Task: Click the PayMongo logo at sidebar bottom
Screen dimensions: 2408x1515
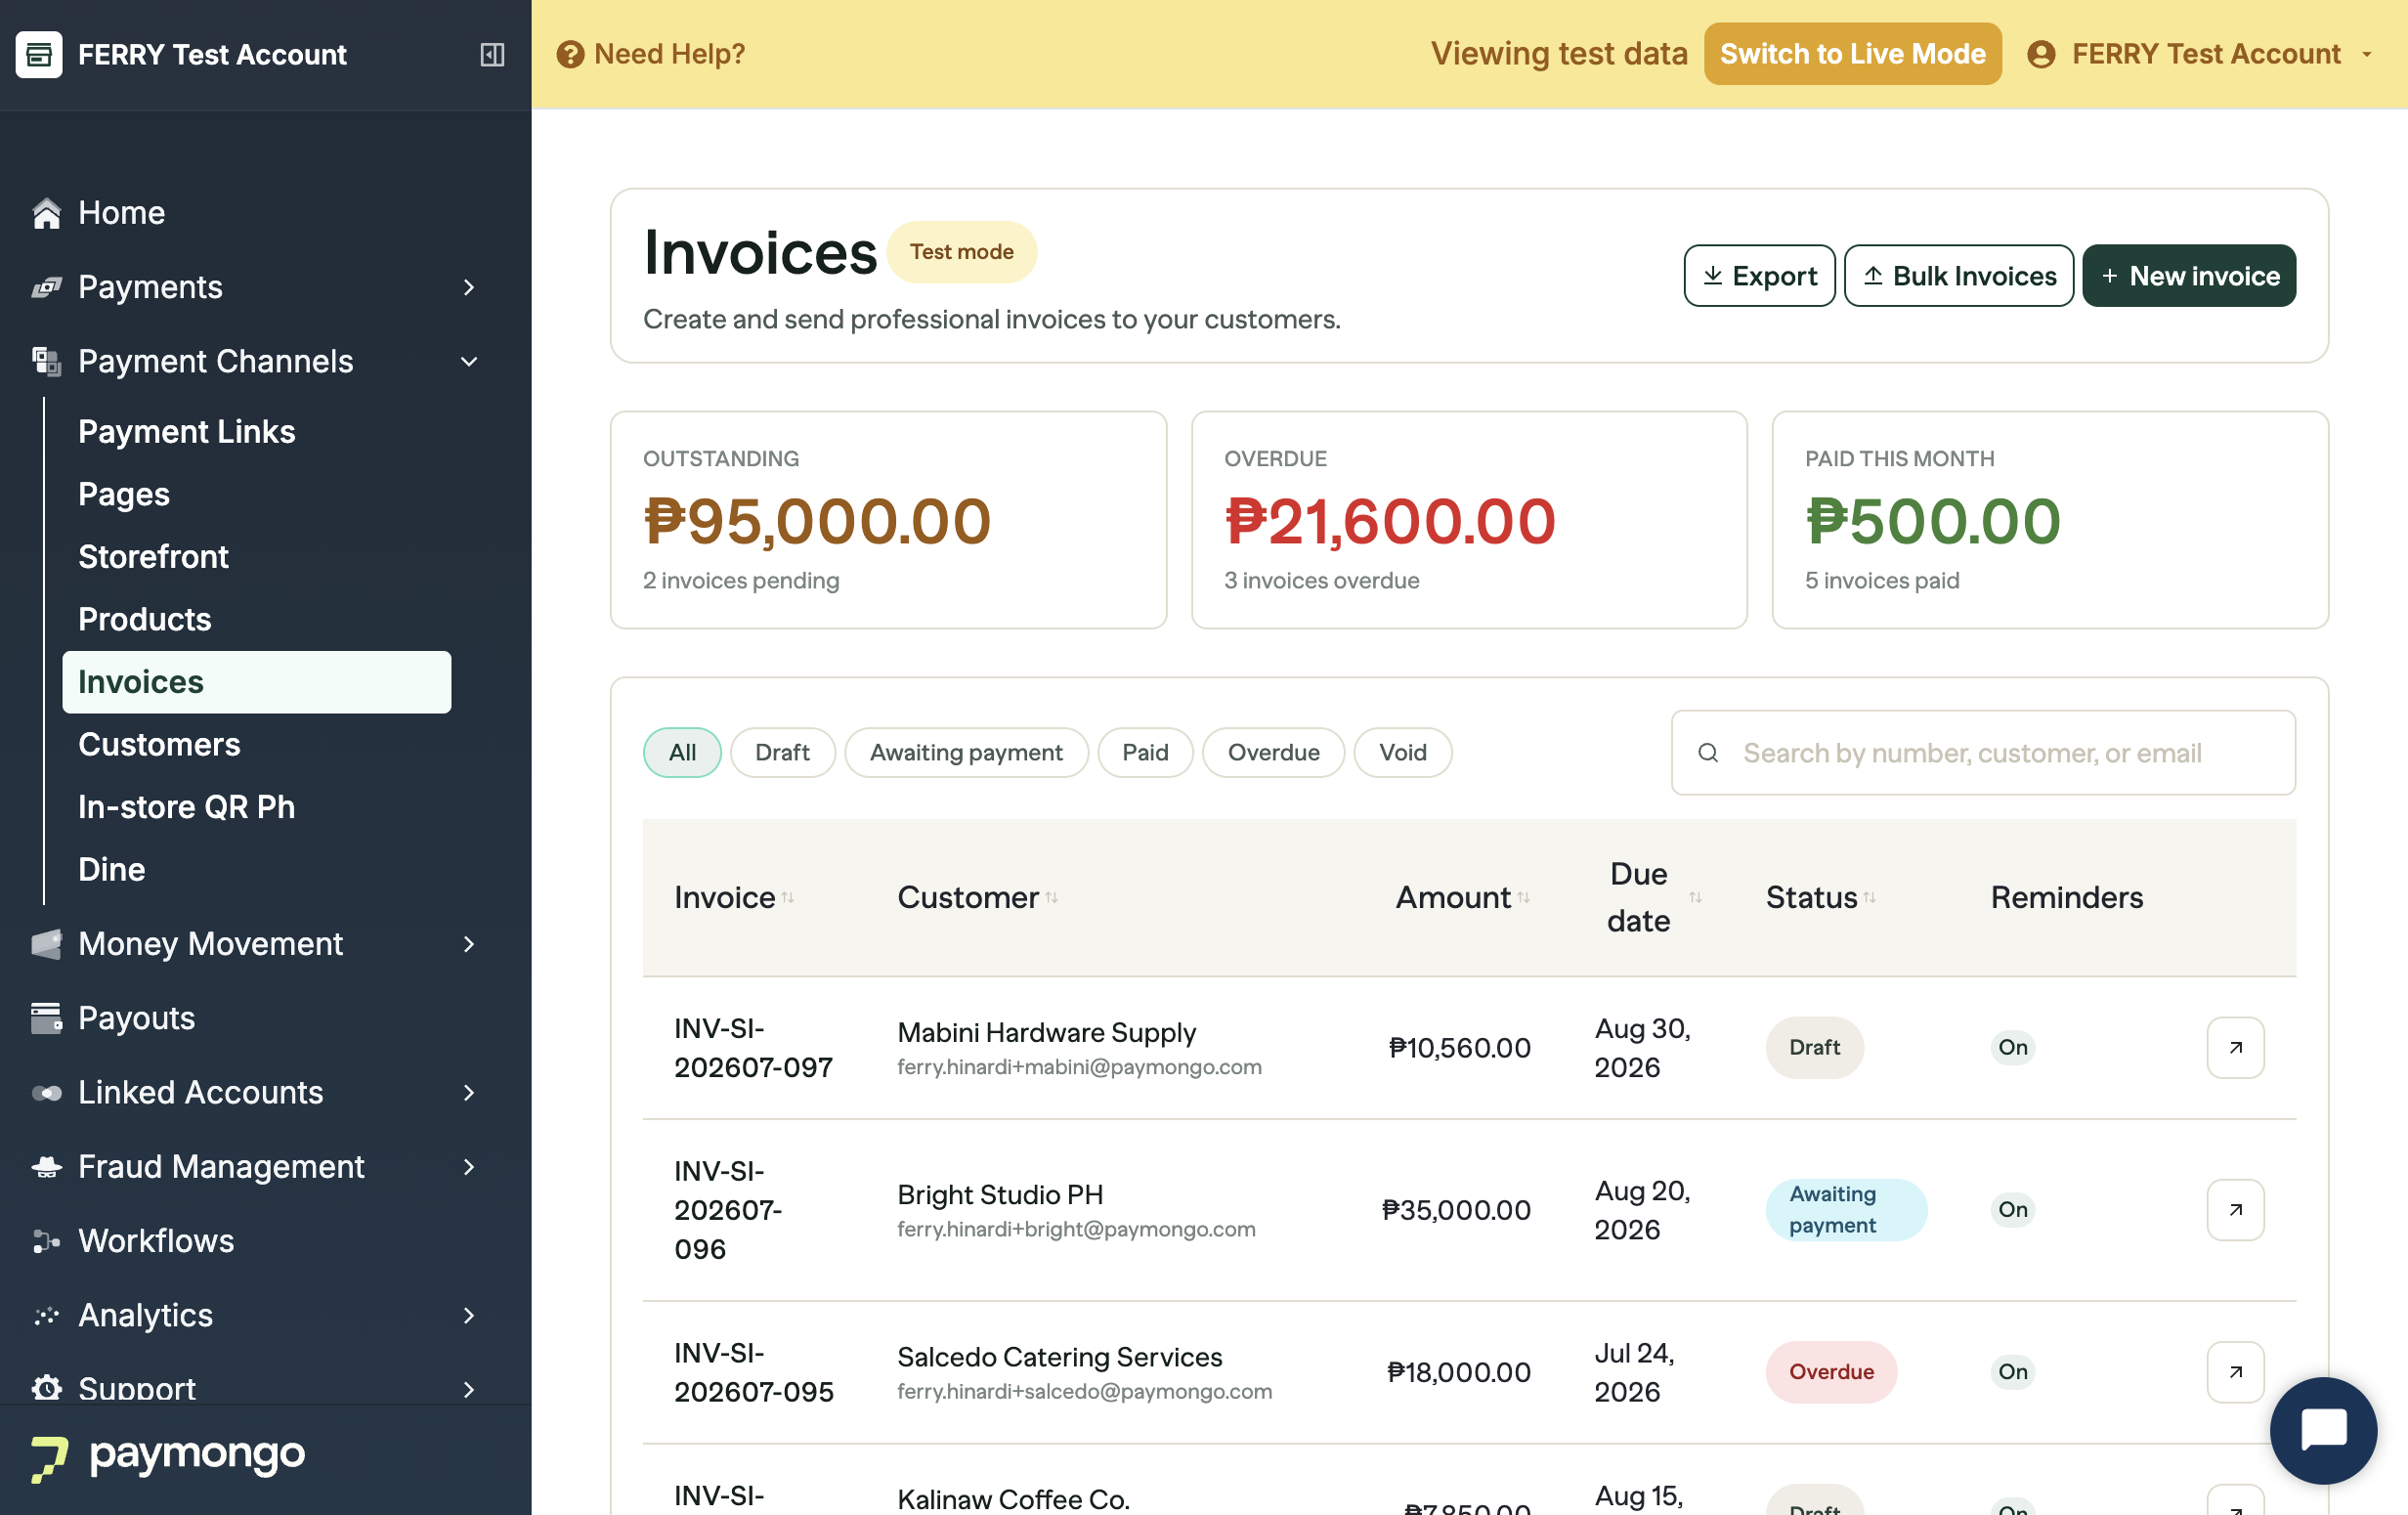Action: (167, 1457)
